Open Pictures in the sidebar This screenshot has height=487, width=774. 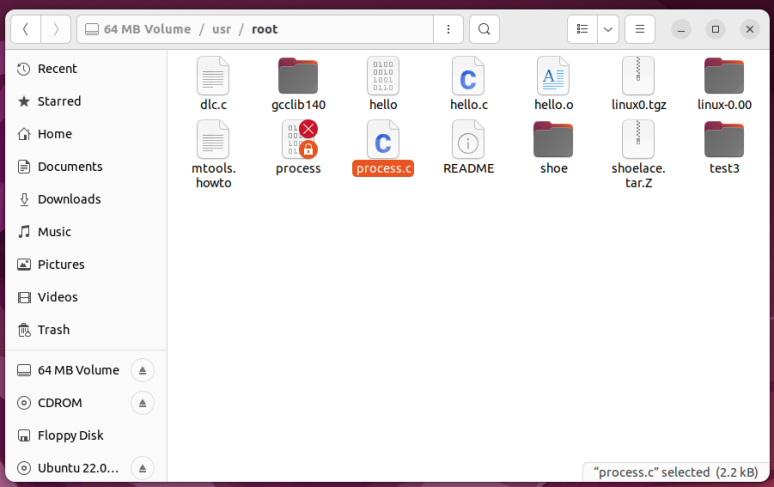click(x=86, y=264)
